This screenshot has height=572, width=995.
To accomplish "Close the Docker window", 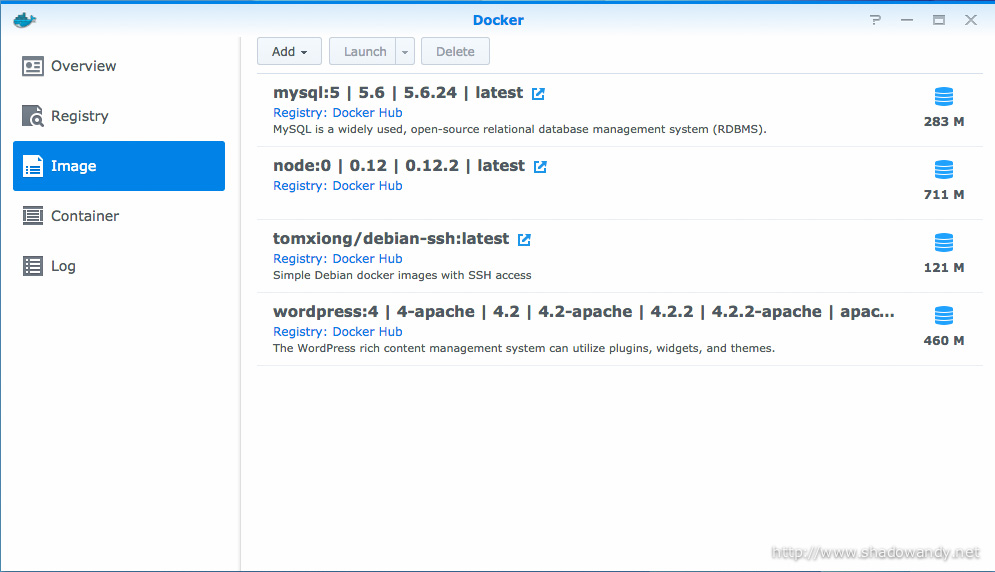I will (971, 20).
